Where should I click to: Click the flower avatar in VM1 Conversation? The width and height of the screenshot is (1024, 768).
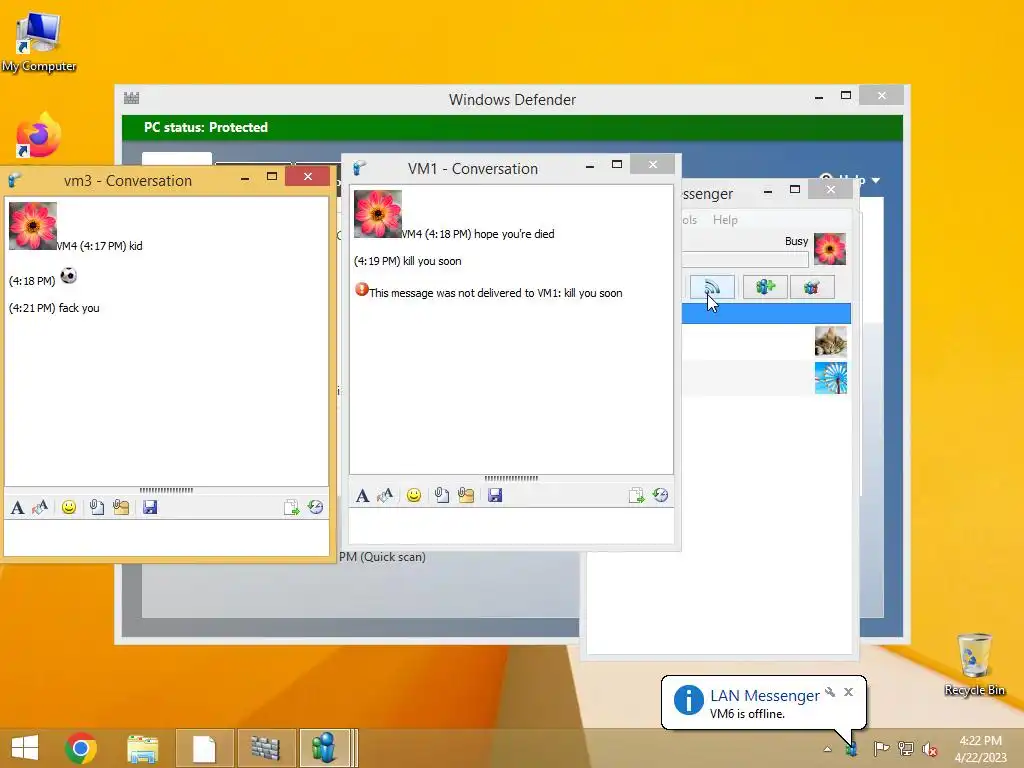[377, 214]
